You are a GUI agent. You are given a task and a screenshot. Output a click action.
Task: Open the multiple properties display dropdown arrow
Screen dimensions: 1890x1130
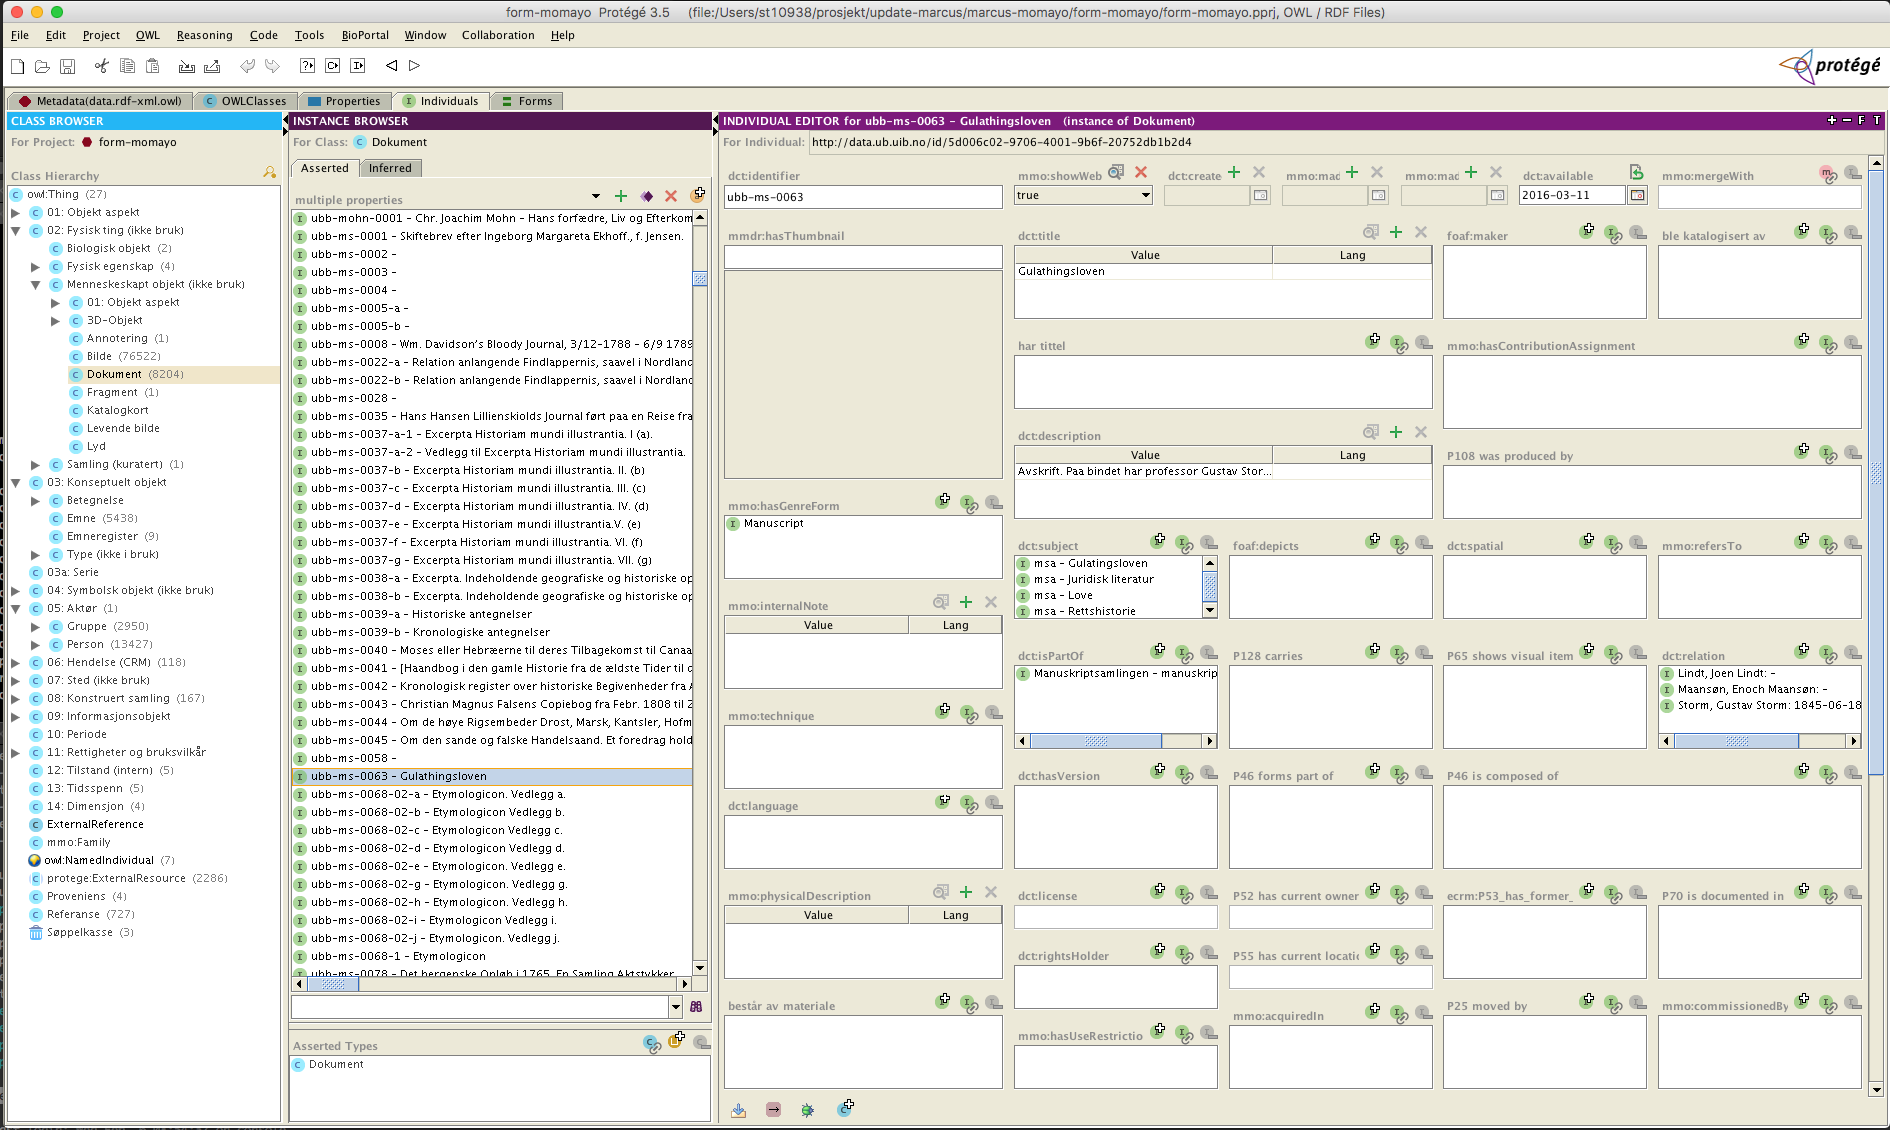point(596,196)
